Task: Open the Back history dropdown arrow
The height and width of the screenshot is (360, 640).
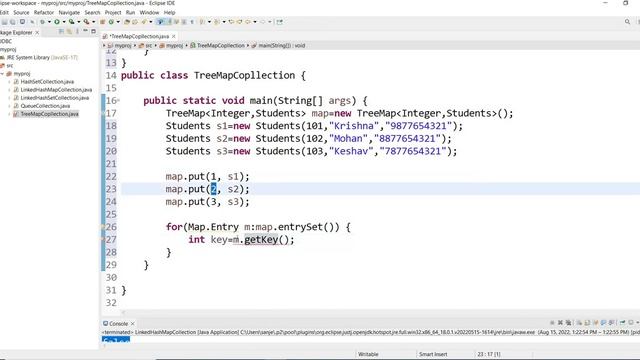Action: (255, 22)
